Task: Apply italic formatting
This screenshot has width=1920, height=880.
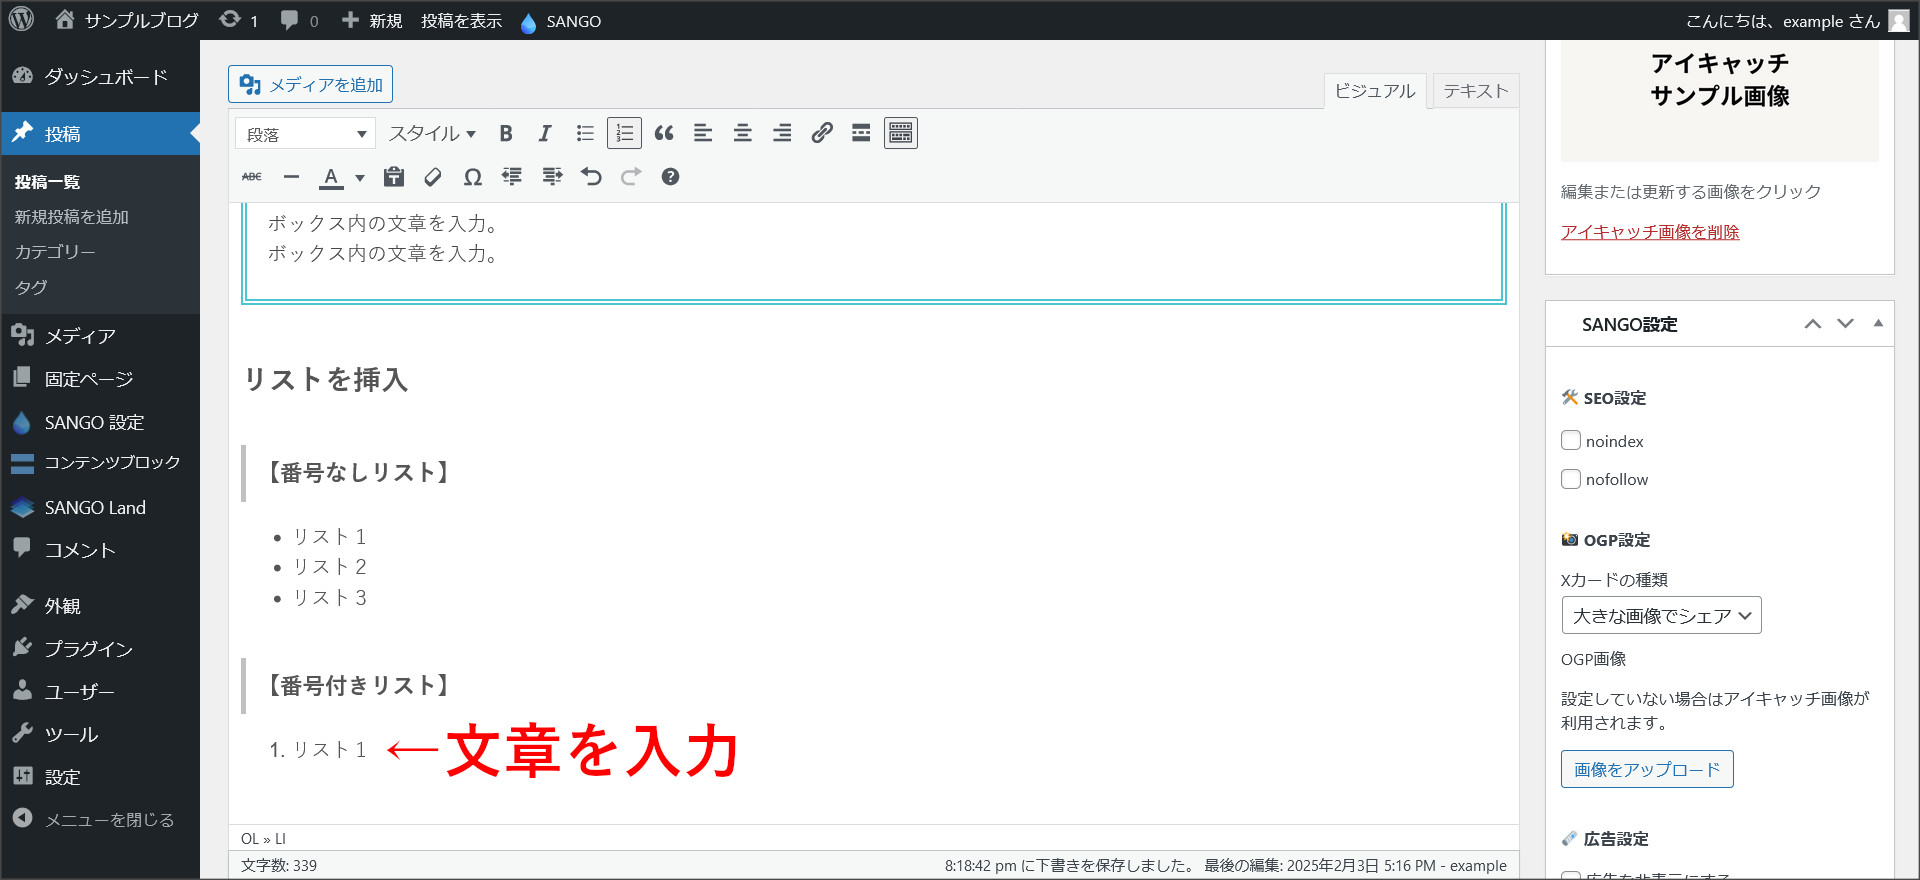Action: point(545,133)
